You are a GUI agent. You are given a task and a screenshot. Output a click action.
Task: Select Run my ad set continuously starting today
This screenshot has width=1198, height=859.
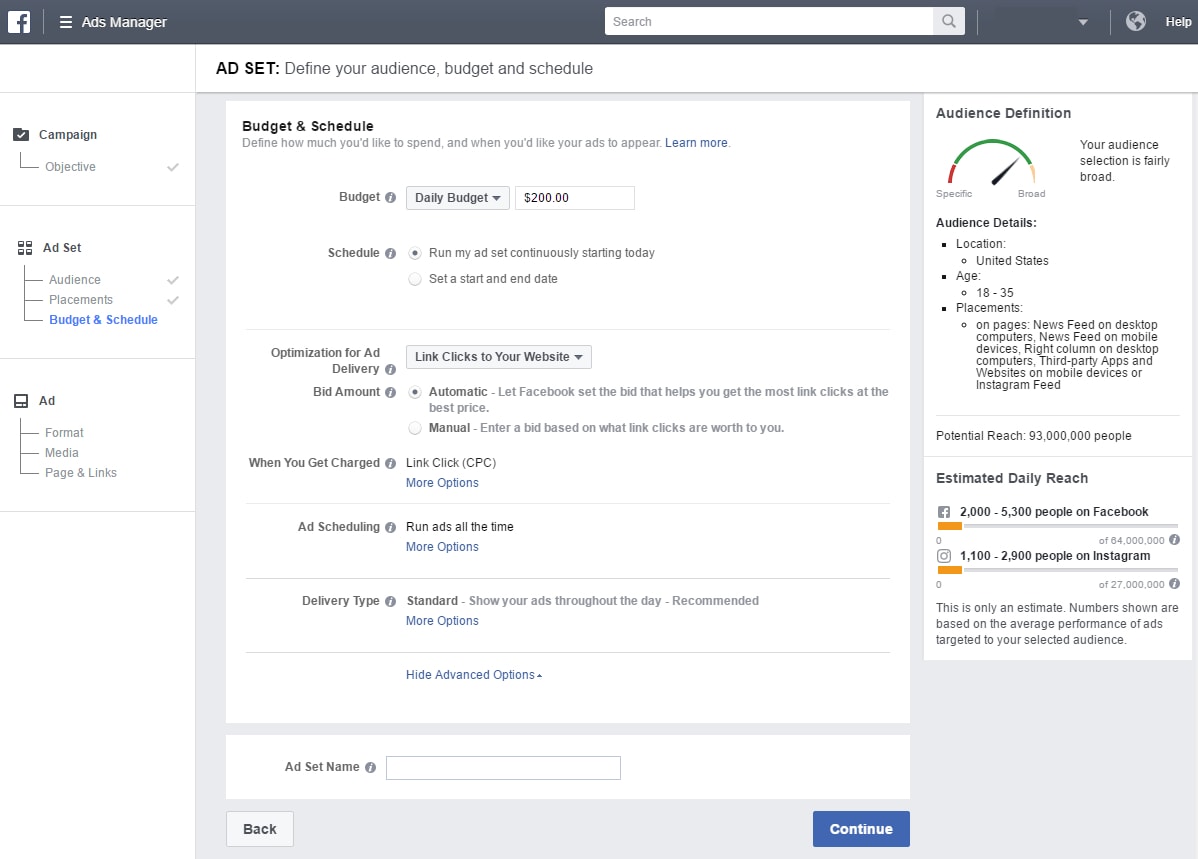(x=415, y=253)
